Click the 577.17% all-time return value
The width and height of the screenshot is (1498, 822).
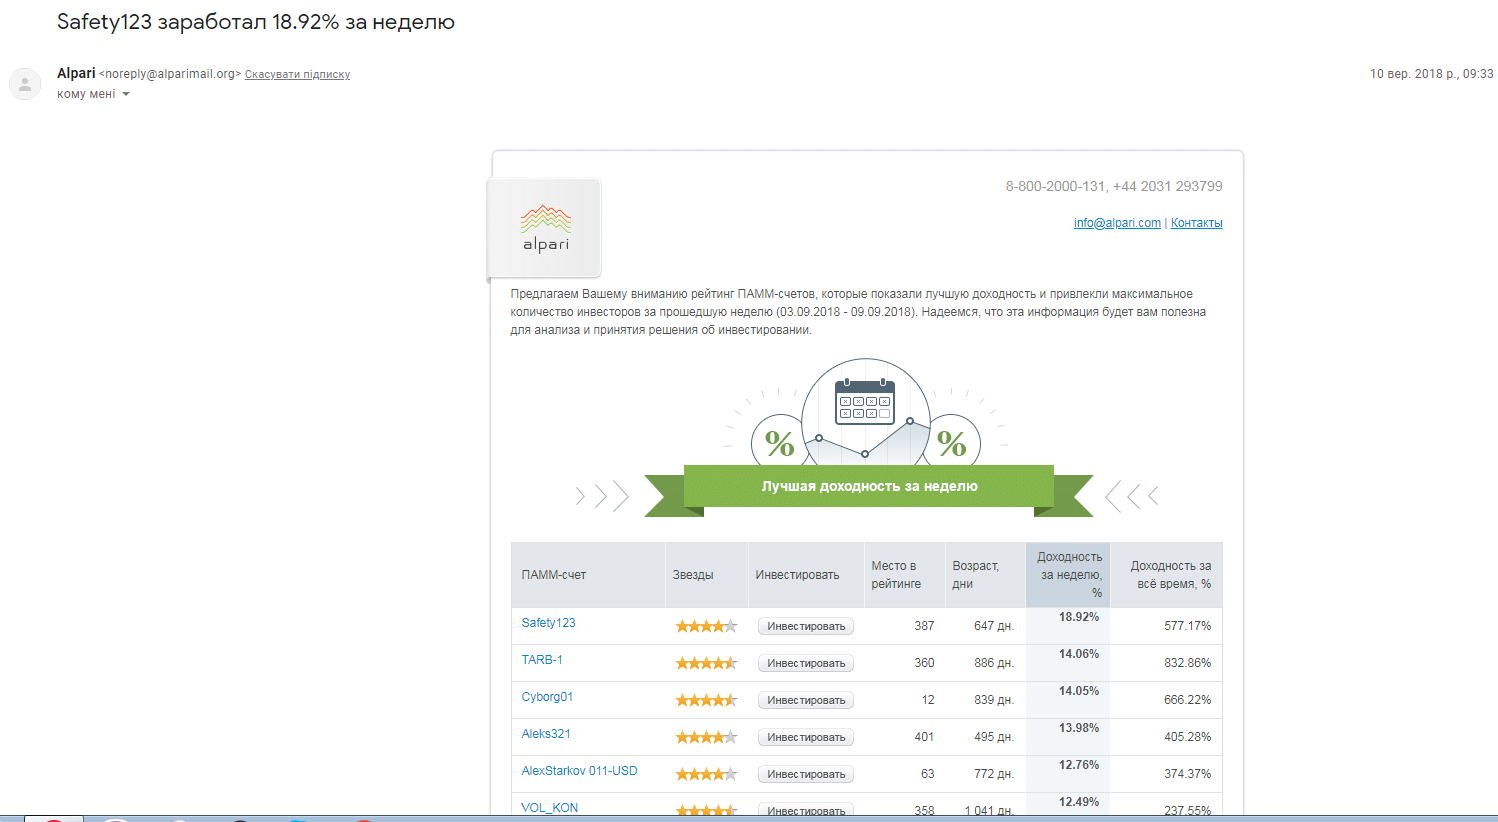tap(1187, 626)
